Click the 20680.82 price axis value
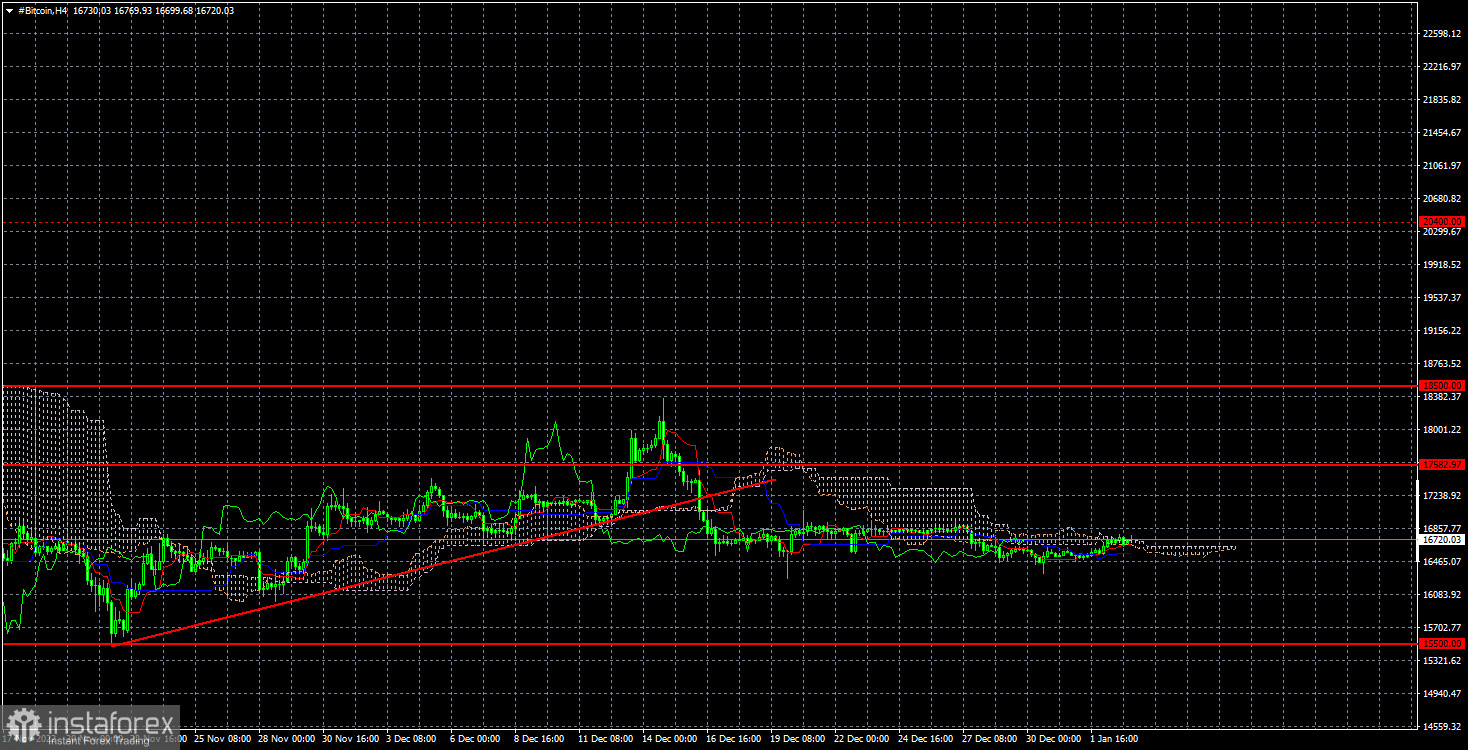 1442,199
